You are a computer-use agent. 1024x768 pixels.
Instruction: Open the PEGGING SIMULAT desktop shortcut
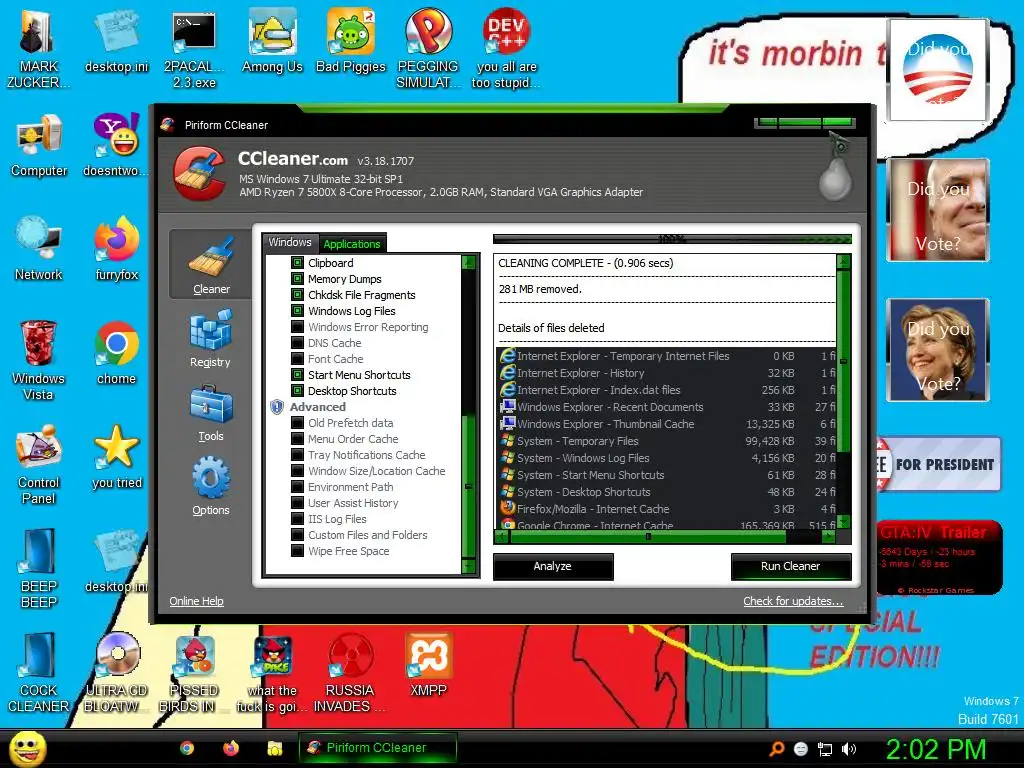(428, 49)
